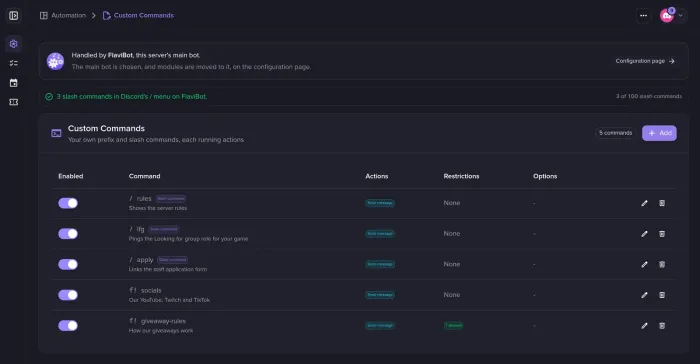Disable the socials command toggle

click(x=68, y=295)
